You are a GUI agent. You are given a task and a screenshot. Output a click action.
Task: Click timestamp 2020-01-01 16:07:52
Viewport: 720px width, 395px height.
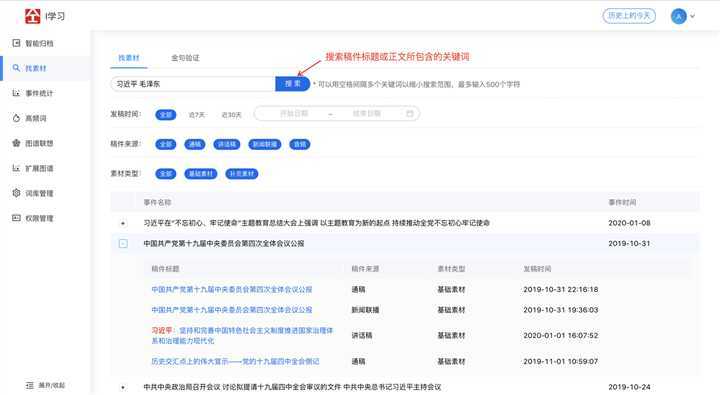(561, 335)
